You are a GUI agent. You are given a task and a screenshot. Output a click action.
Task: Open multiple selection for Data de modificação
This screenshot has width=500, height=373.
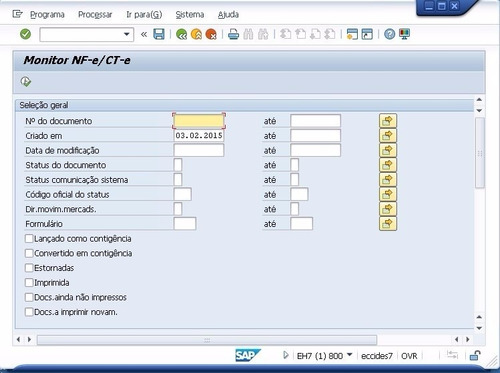(388, 150)
